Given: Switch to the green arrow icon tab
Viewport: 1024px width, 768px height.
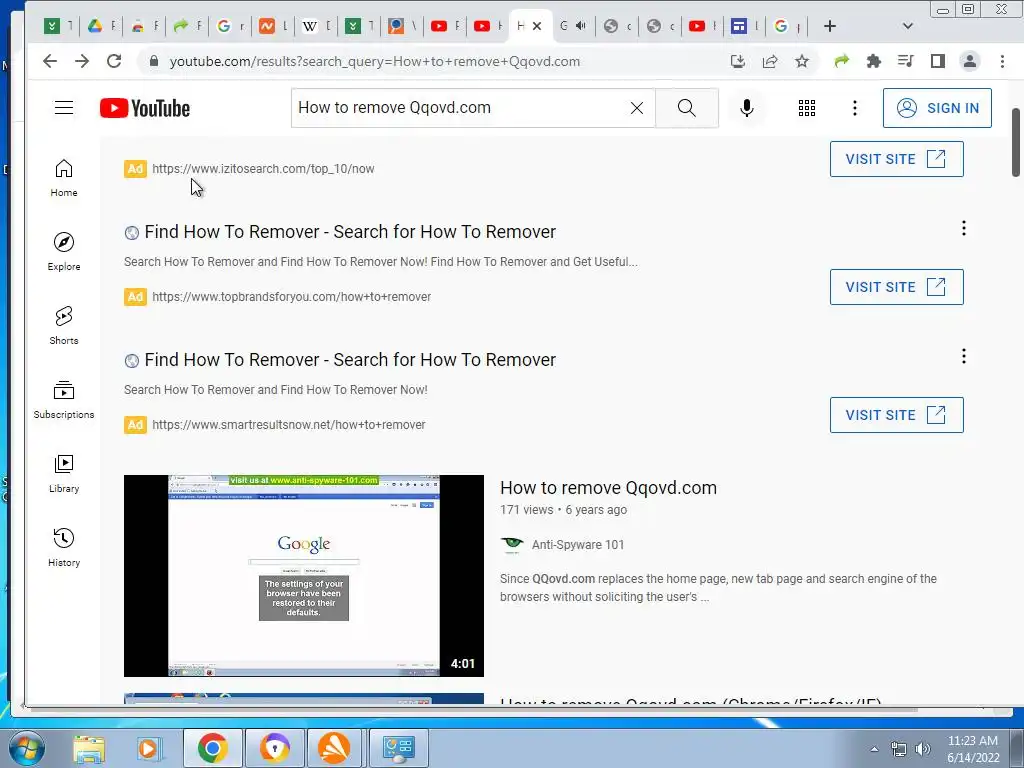Looking at the screenshot, I should 187,26.
